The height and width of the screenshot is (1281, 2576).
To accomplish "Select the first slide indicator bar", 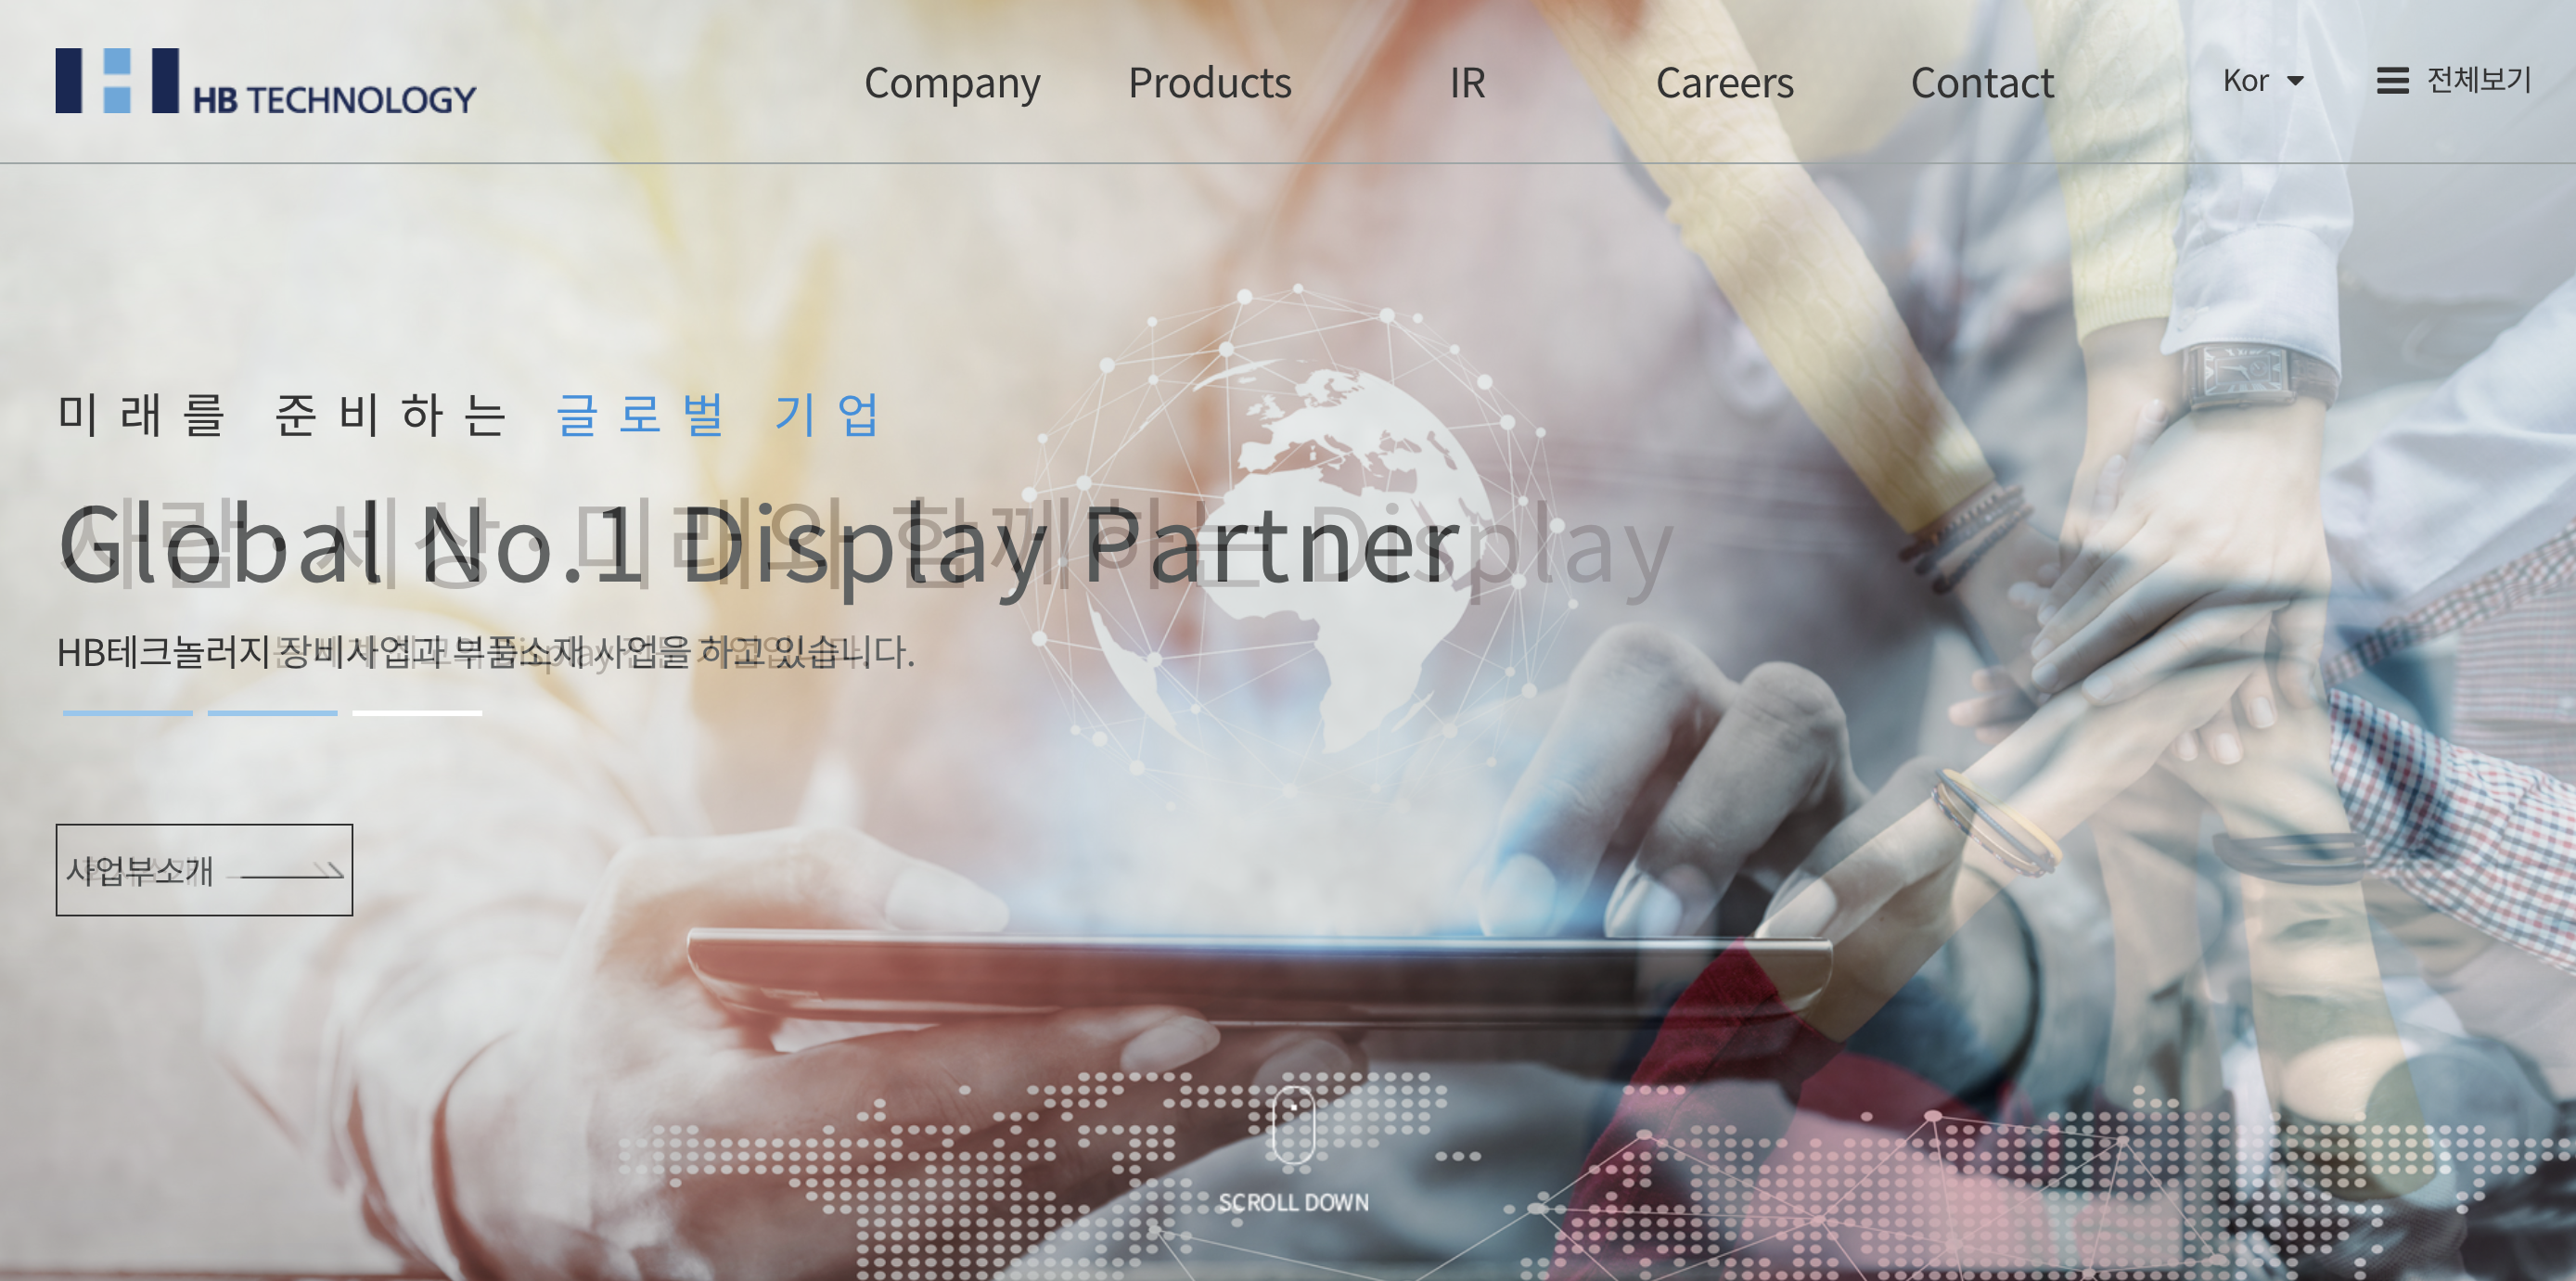I will coord(127,713).
